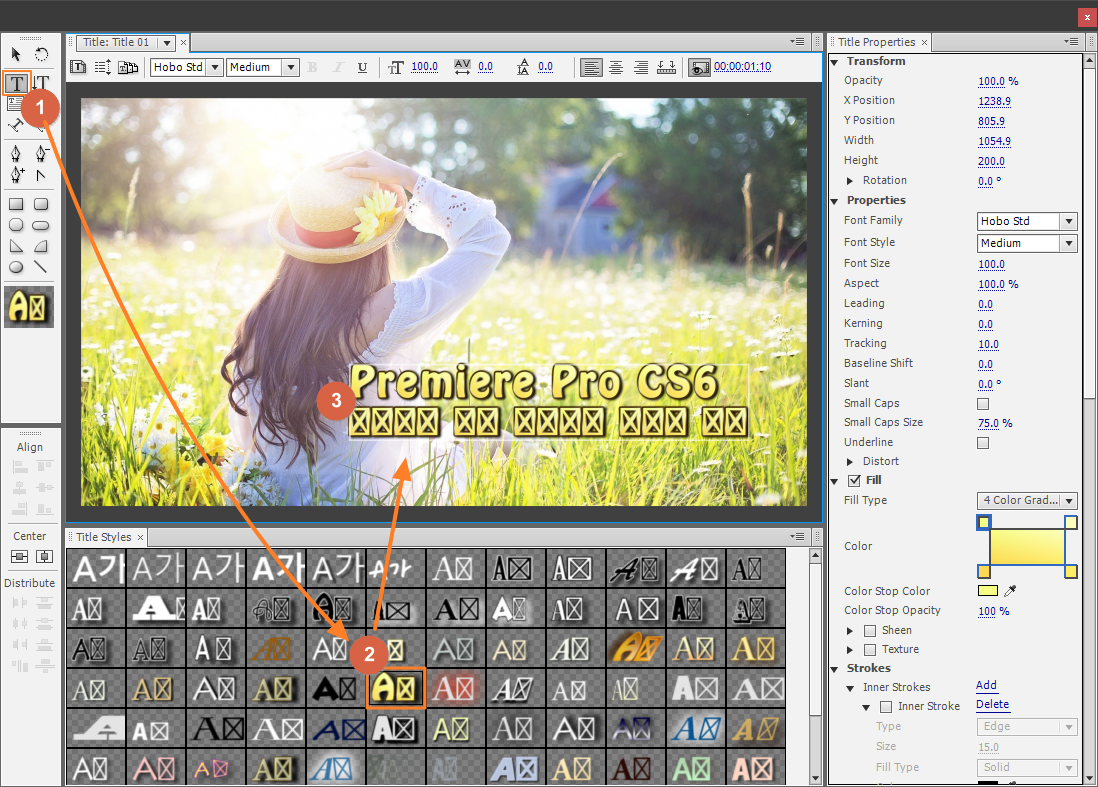
Task: Select the Selection arrow tool
Action: [16, 54]
